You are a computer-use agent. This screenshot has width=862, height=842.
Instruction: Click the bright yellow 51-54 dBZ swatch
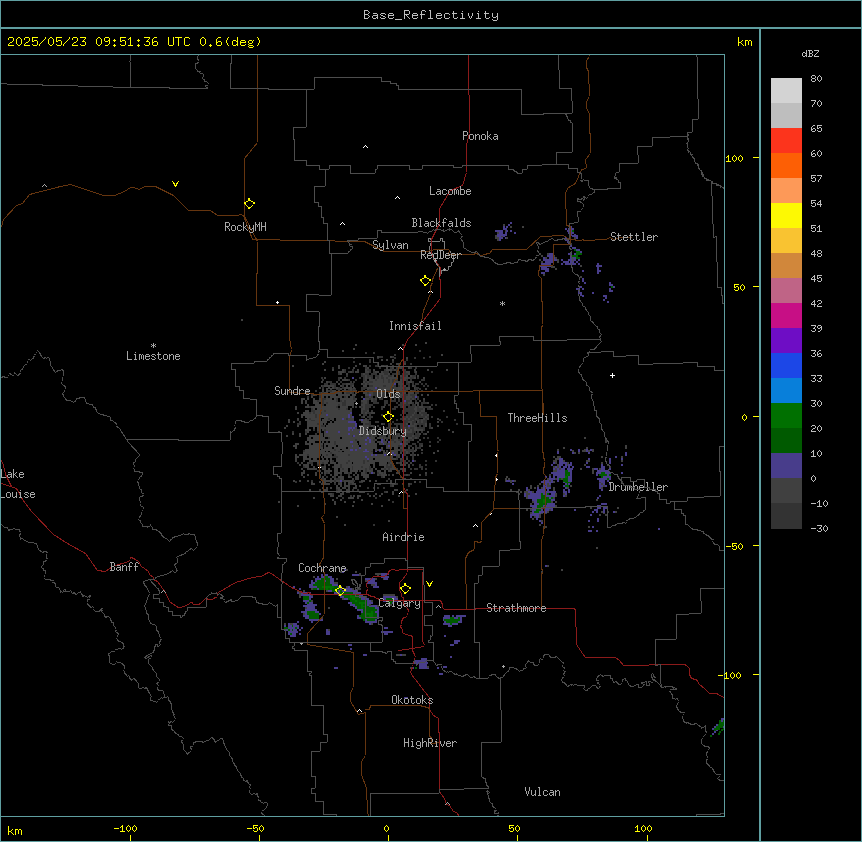click(x=786, y=215)
